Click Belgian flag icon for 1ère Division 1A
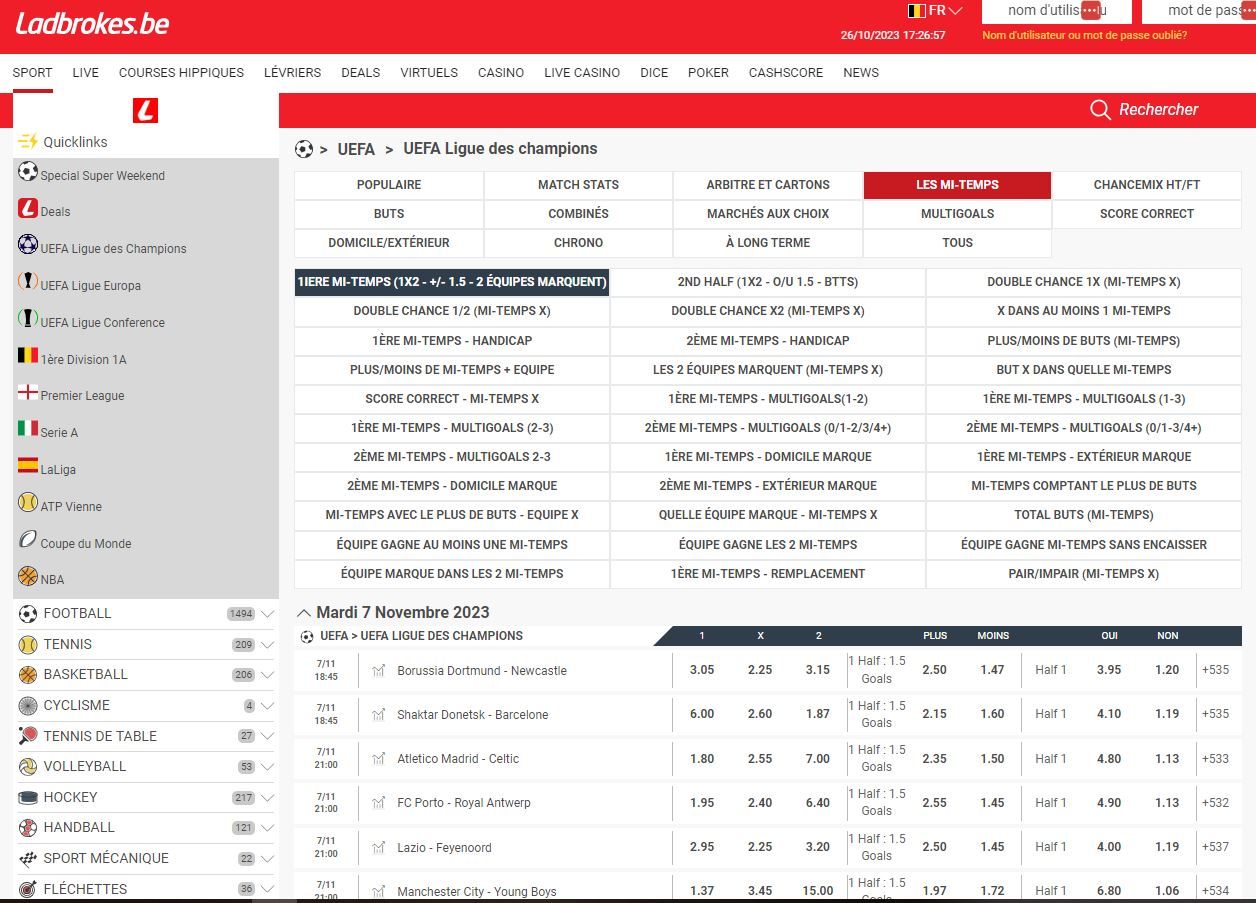 click(28, 355)
